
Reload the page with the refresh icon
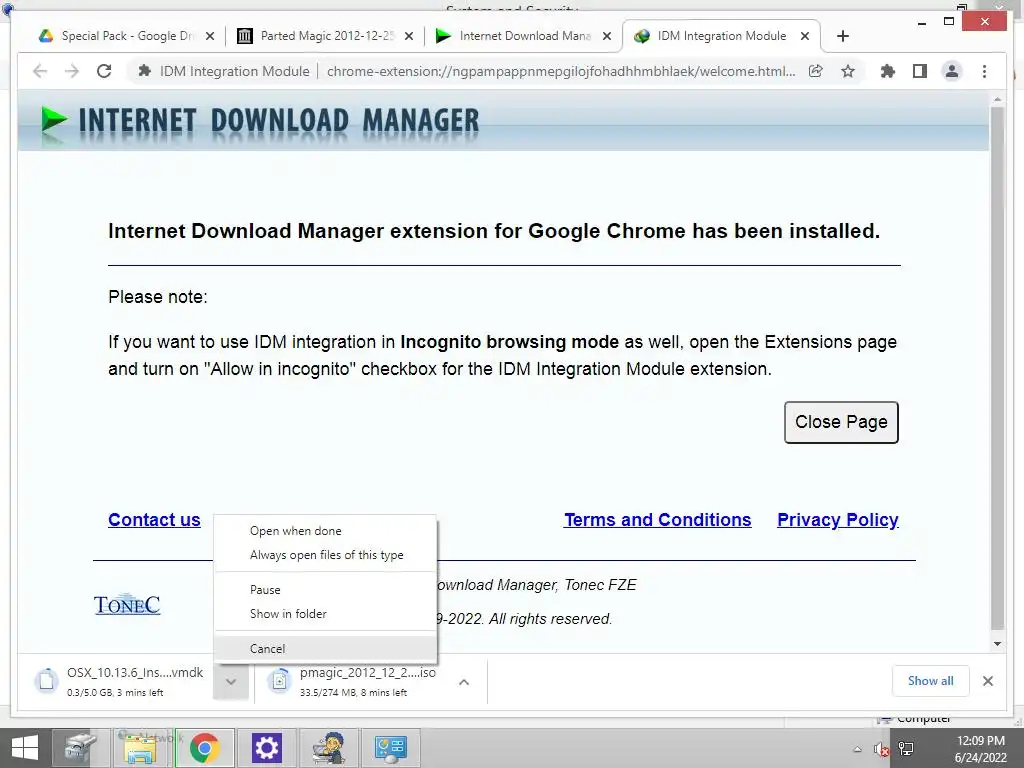coord(104,71)
